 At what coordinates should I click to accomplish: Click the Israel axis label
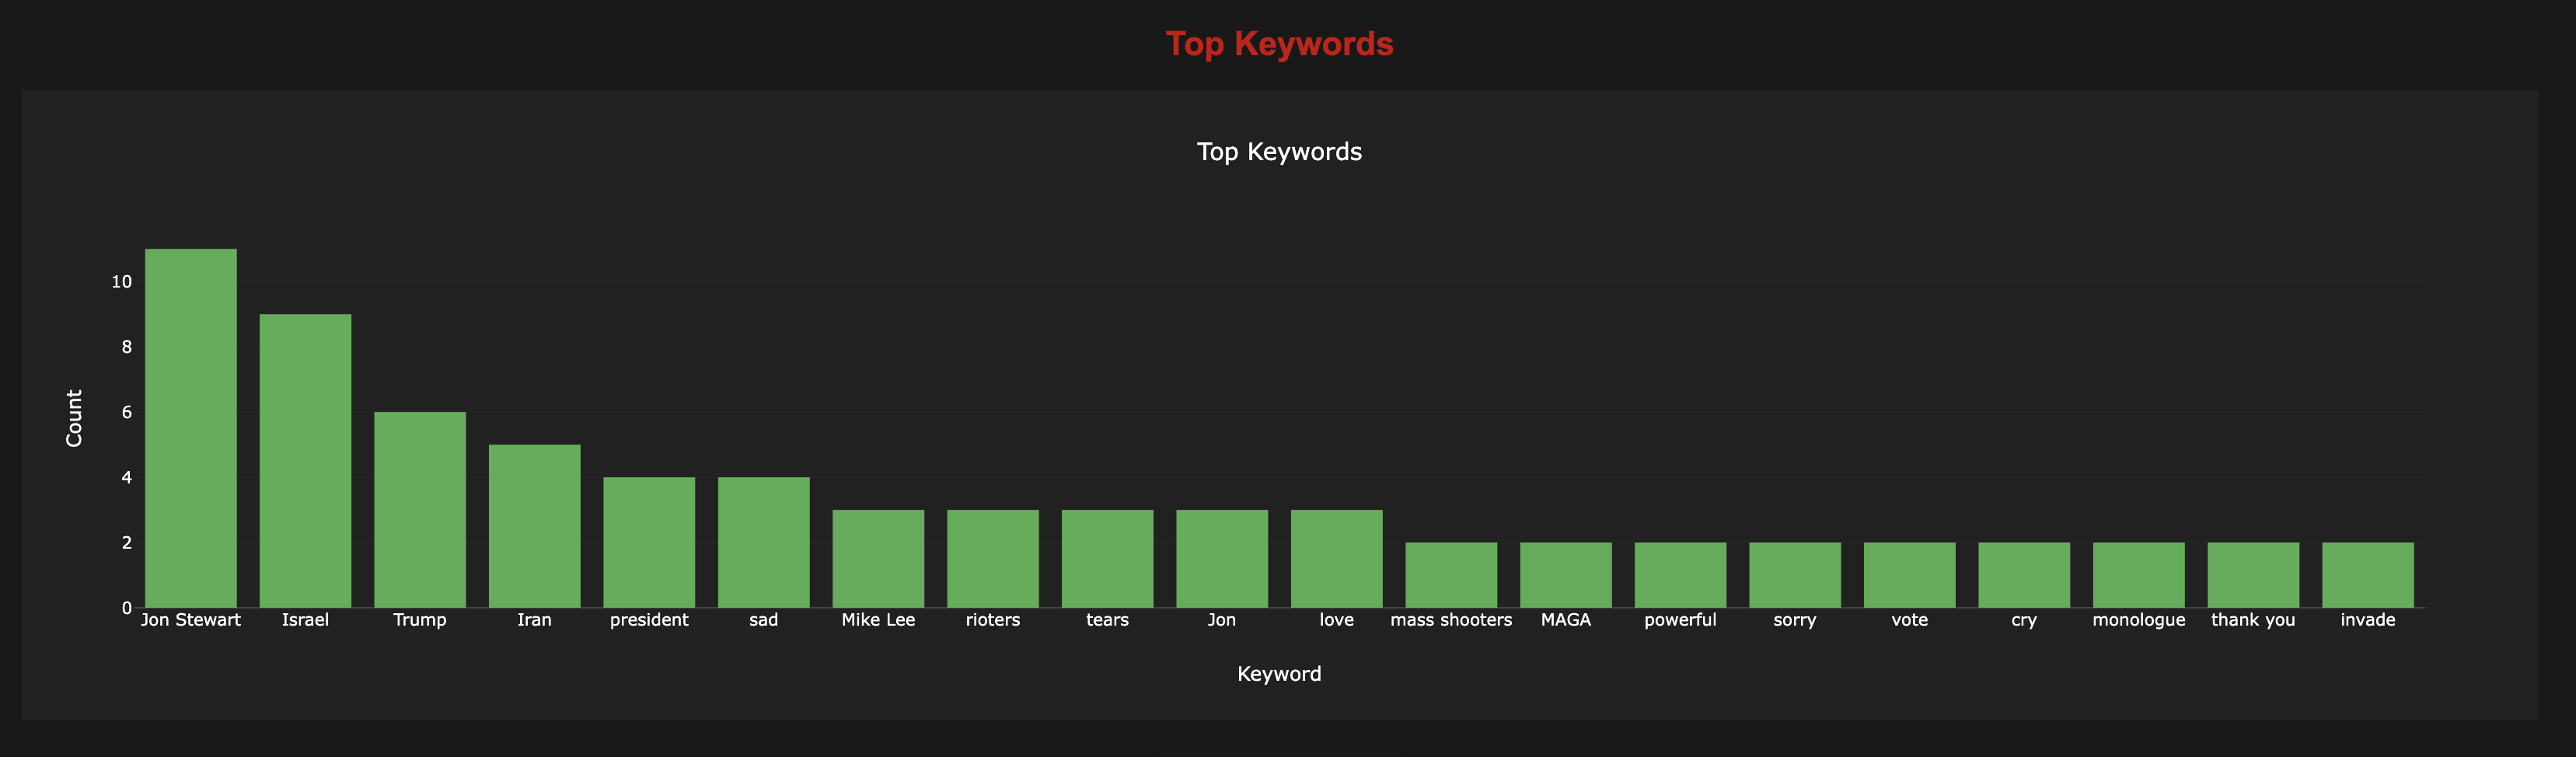coord(305,620)
